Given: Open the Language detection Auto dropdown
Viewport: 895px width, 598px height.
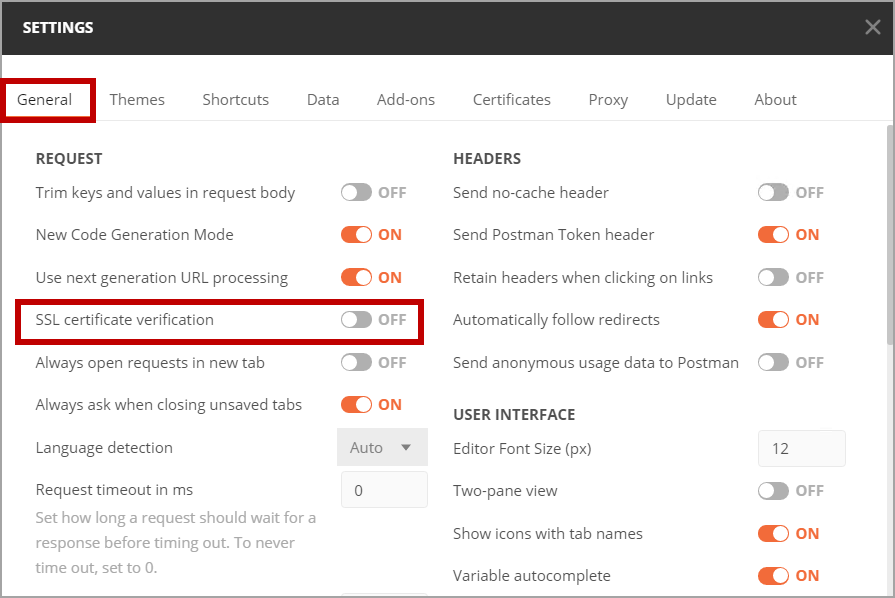Looking at the screenshot, I should point(382,447).
